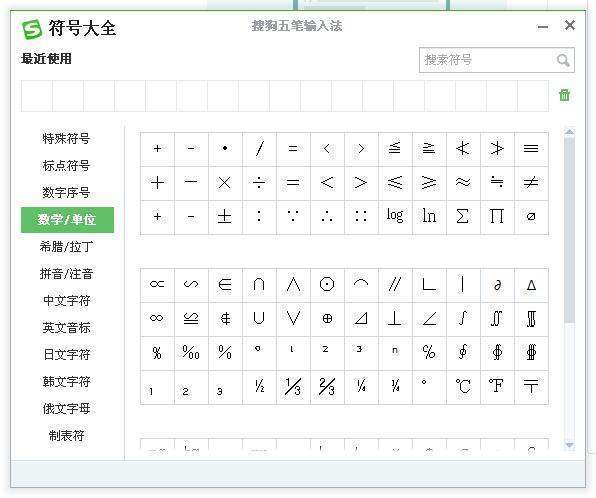Insert the ∬ double integral symbol
This screenshot has width=596, height=498.
(497, 319)
